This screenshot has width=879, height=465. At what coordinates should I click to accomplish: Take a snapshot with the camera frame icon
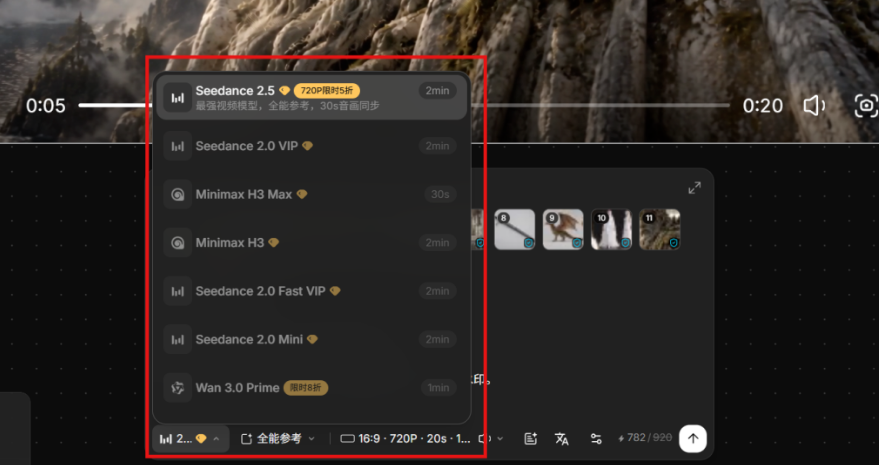[x=866, y=105]
